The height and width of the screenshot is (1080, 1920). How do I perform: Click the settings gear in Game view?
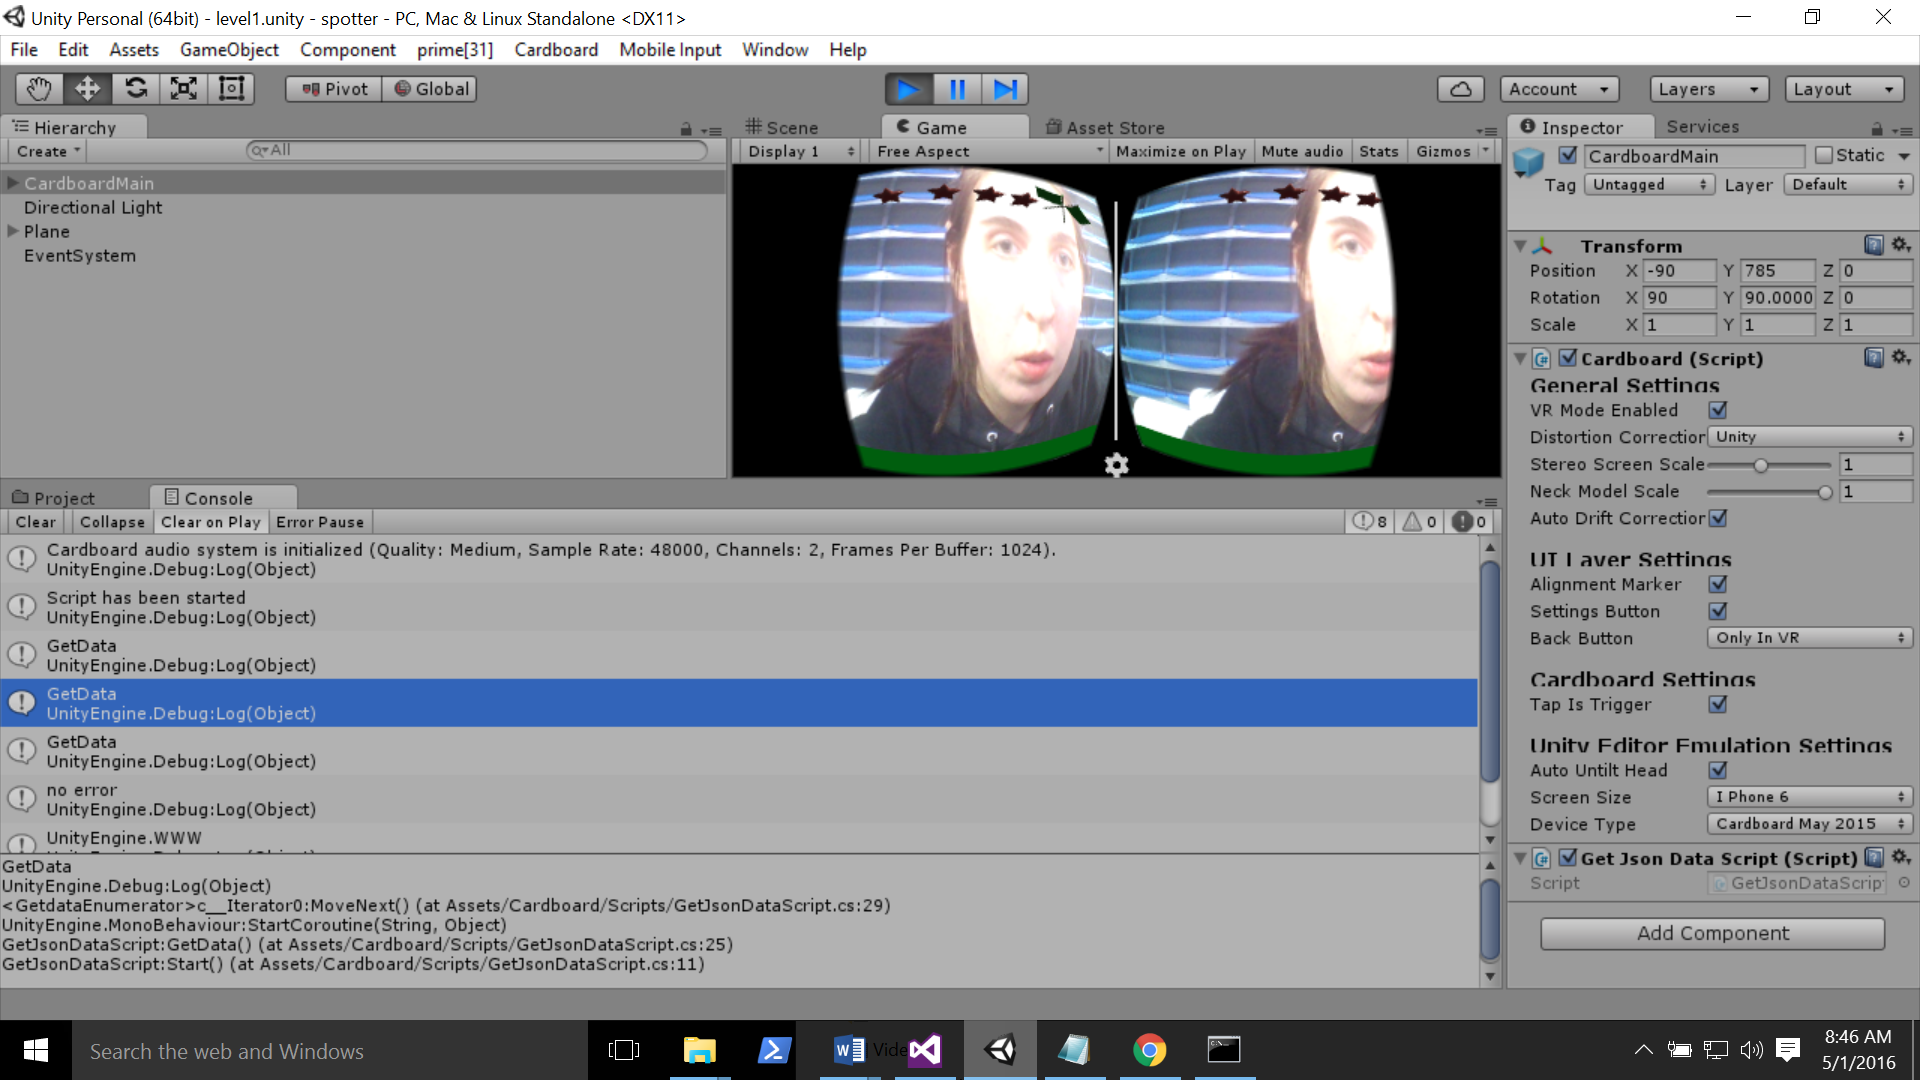click(1116, 465)
